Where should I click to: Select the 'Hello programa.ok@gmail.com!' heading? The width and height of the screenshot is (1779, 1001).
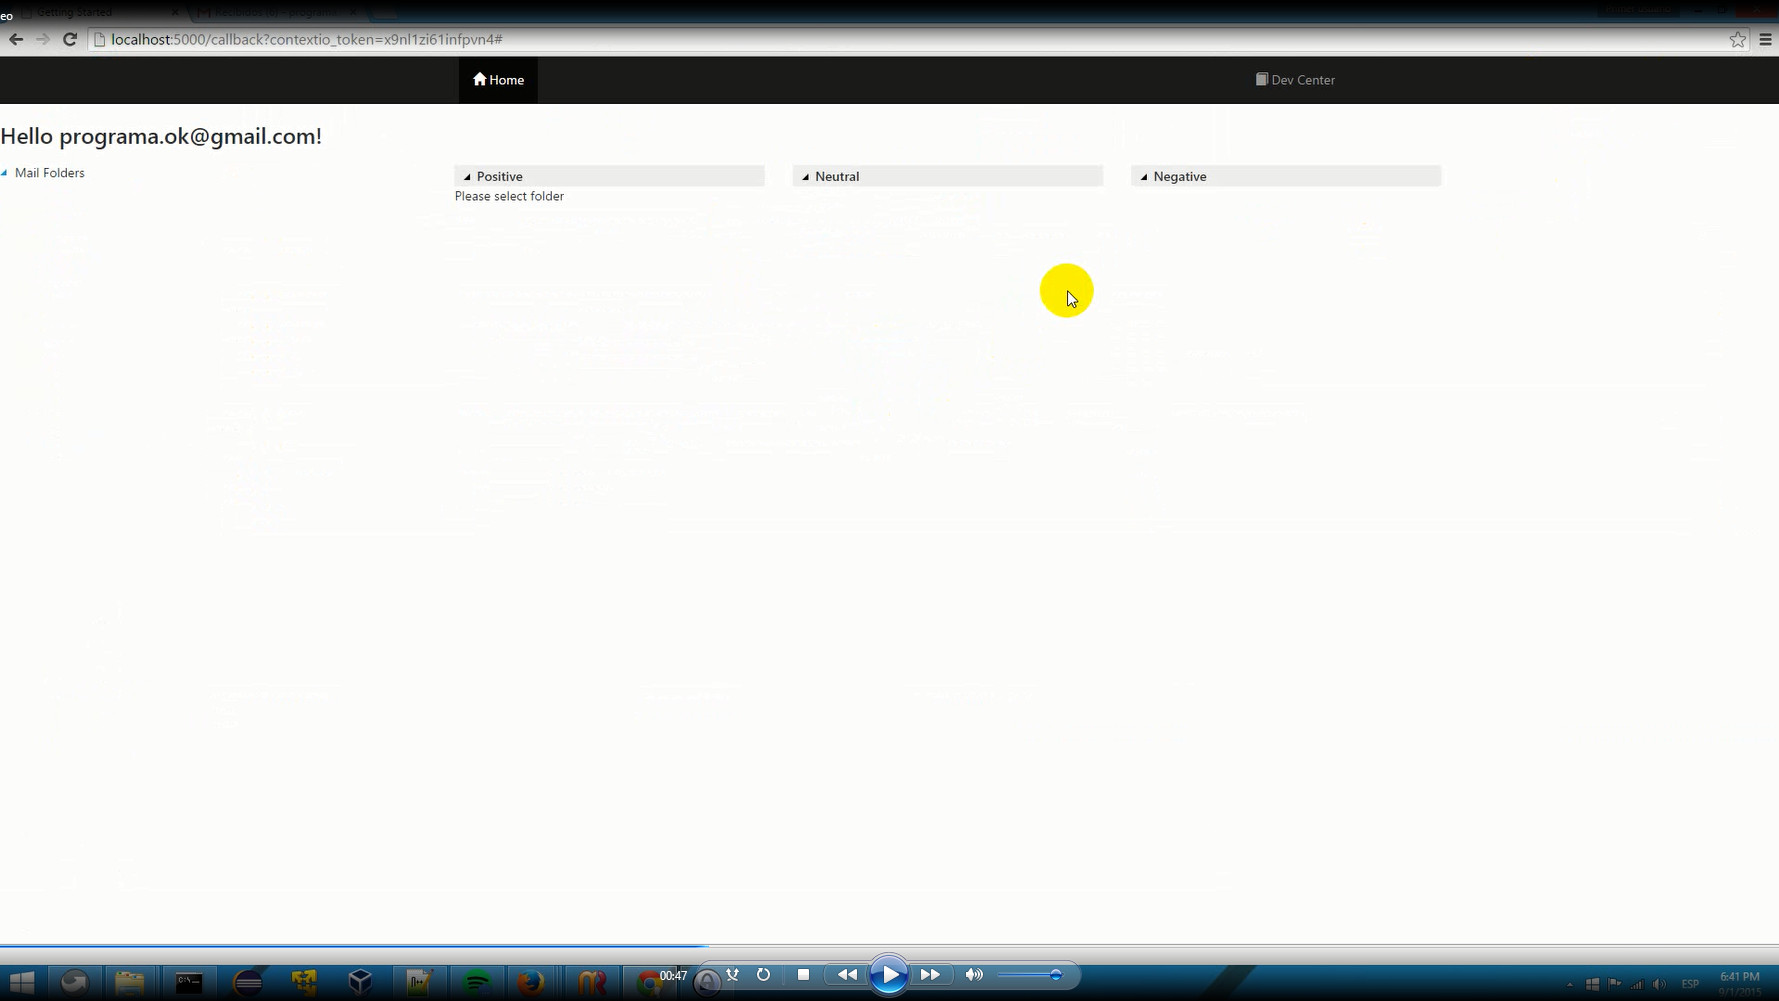(x=161, y=136)
